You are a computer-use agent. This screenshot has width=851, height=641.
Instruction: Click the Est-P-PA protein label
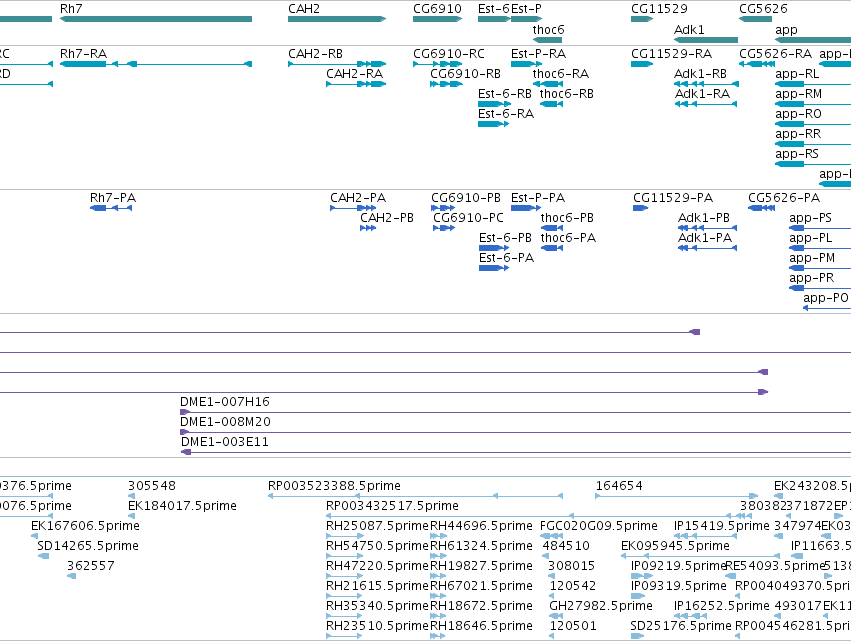coord(537,198)
